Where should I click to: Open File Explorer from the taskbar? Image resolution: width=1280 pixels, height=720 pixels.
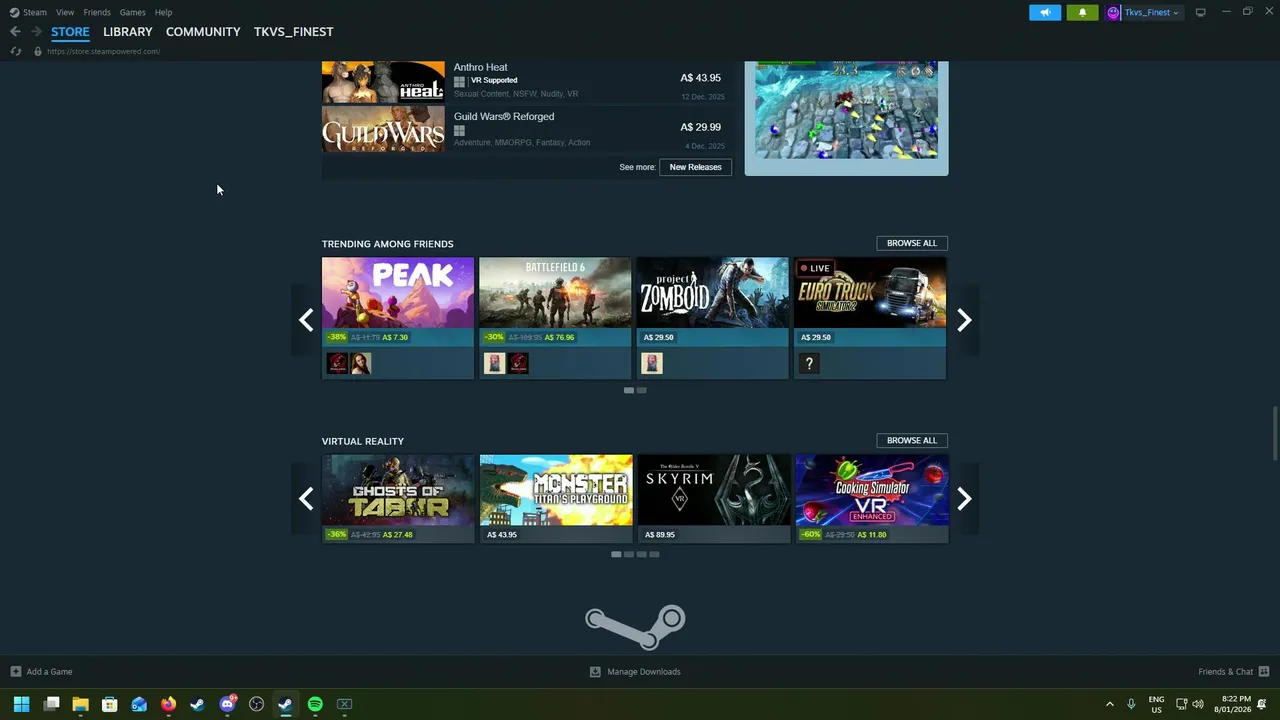80,704
